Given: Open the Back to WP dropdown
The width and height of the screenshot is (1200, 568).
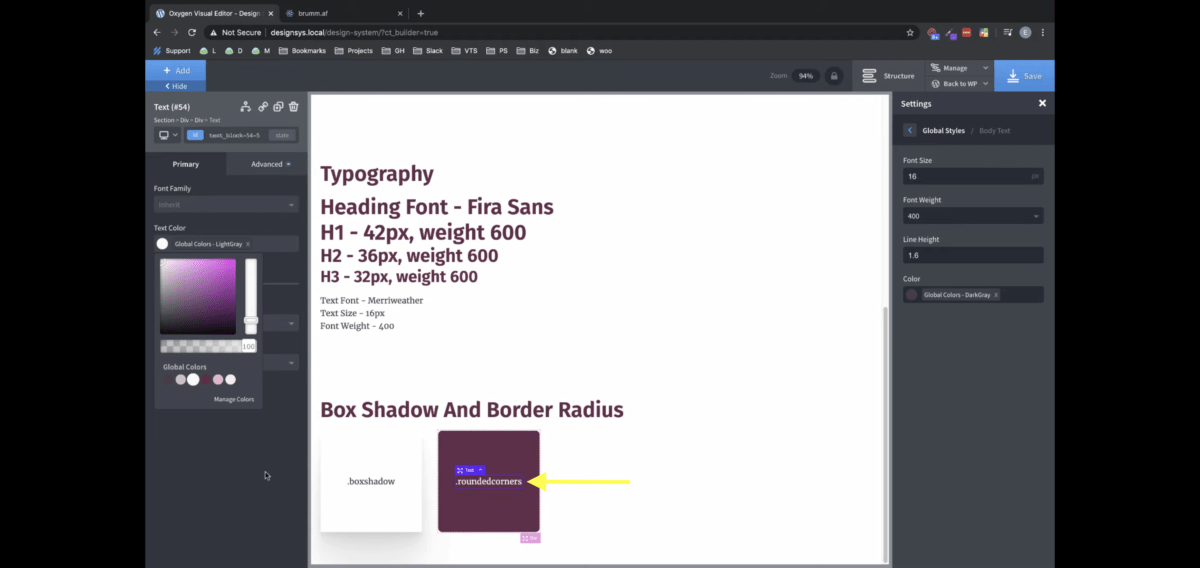Looking at the screenshot, I should [958, 84].
